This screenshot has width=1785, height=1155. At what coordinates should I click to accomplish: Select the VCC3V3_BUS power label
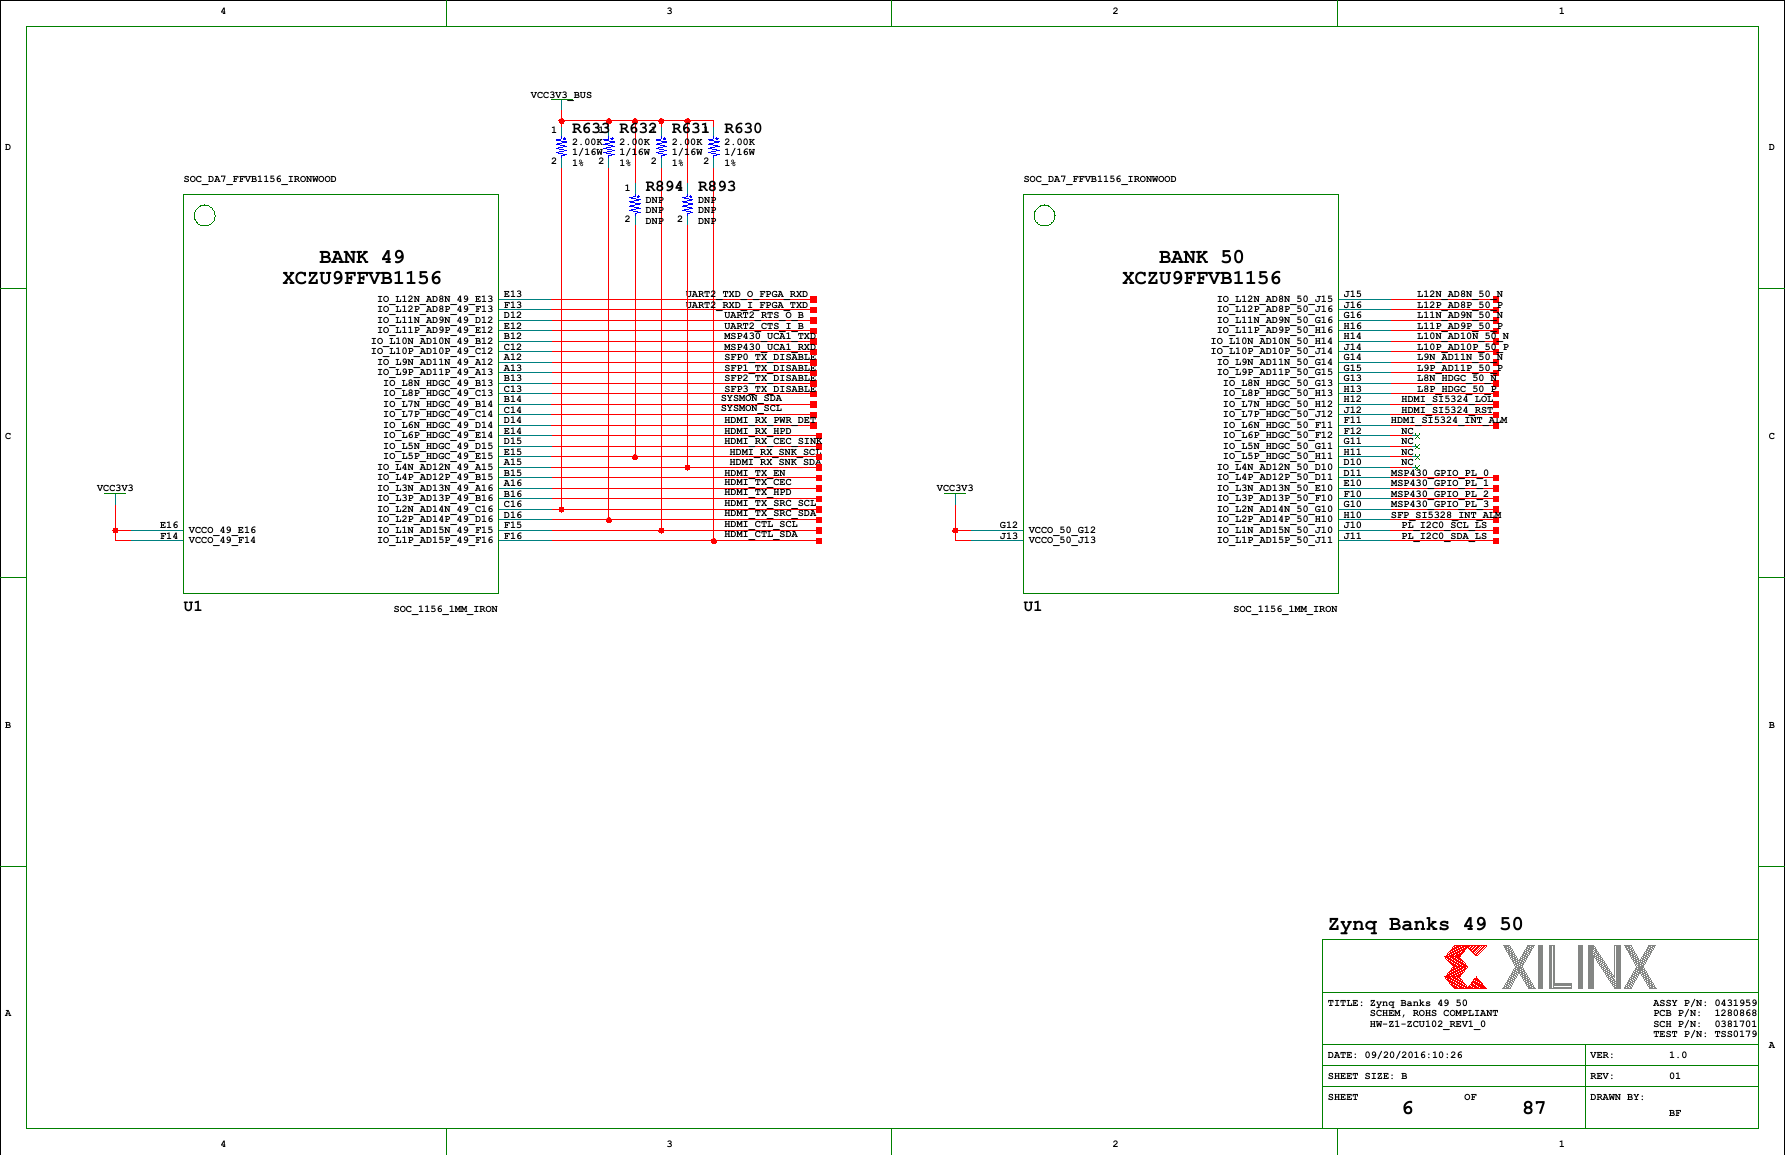[561, 95]
